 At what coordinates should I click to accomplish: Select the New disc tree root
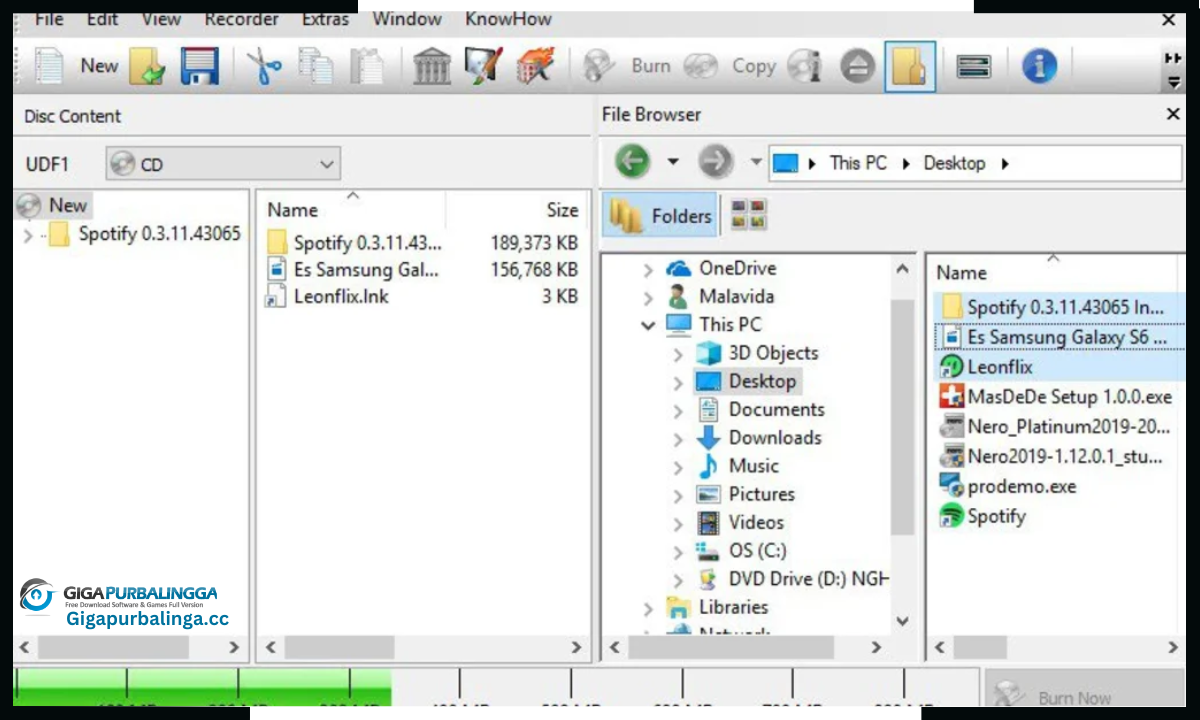[x=53, y=205]
